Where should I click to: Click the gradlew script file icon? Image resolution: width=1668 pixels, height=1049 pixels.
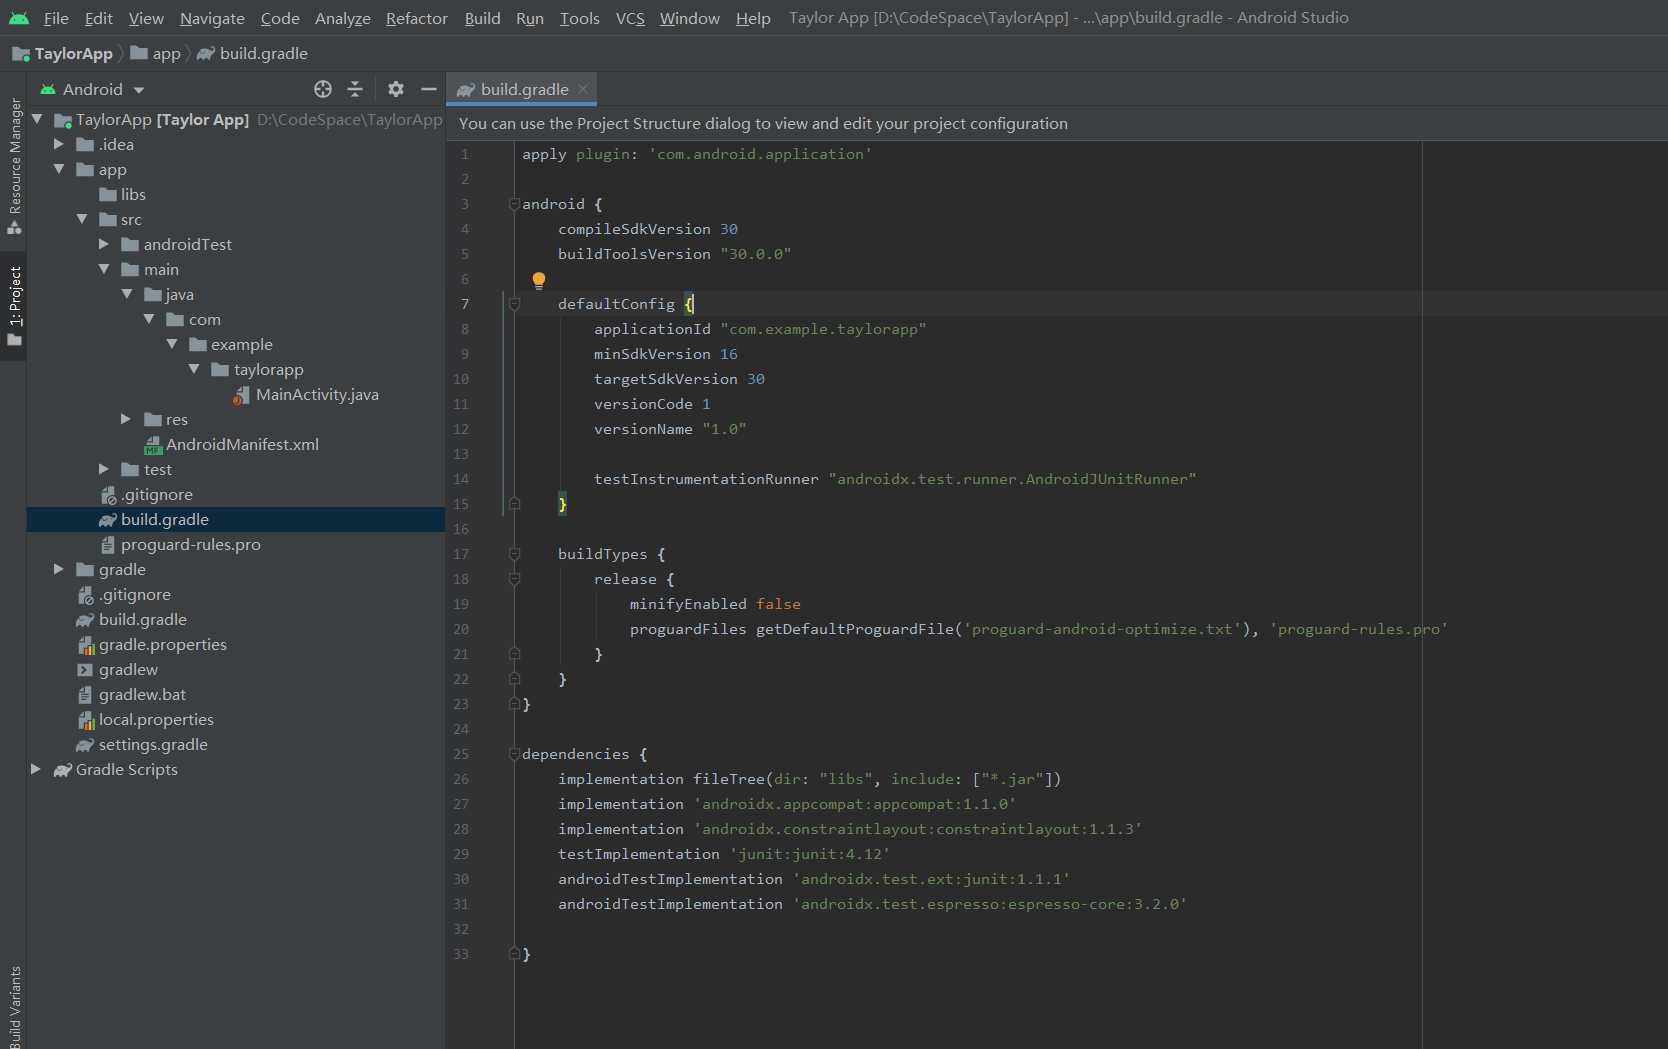click(85, 670)
